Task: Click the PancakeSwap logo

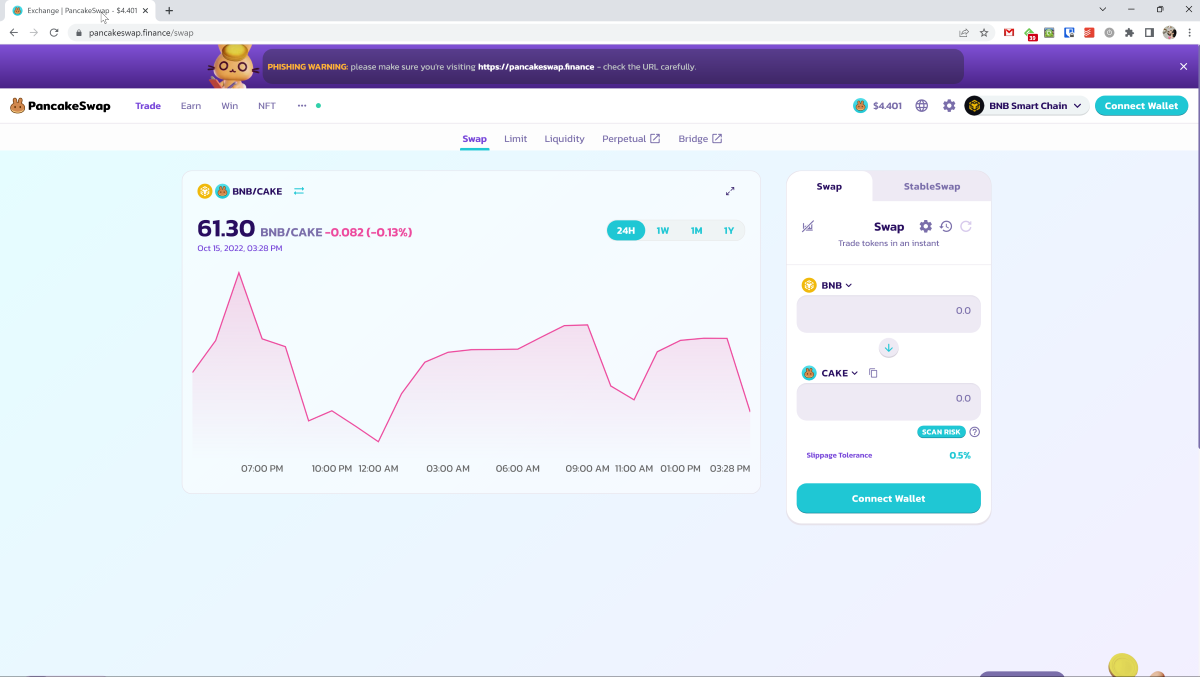Action: 60,106
